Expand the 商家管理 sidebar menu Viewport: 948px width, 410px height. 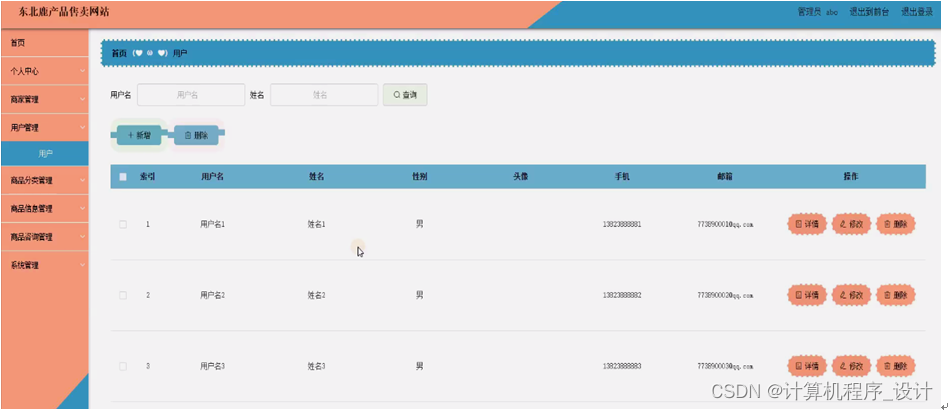pos(45,99)
